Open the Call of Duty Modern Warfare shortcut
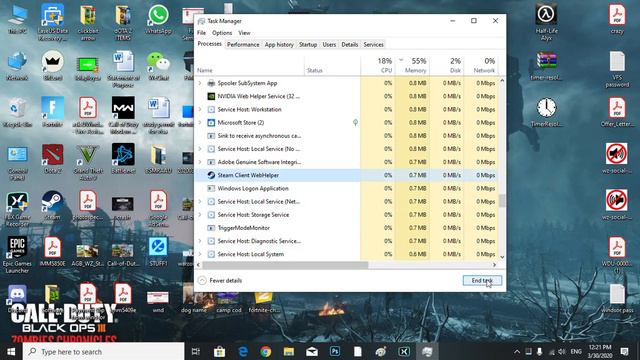 pos(123,116)
